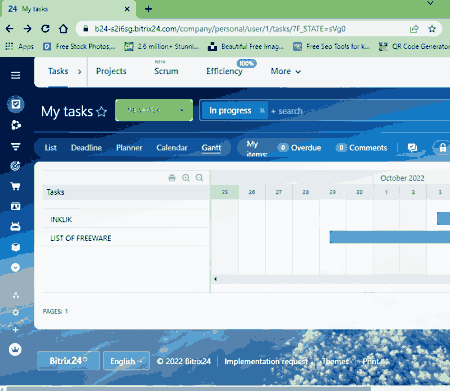Open Implementation request link
This screenshot has height=391, width=450.
point(266,361)
